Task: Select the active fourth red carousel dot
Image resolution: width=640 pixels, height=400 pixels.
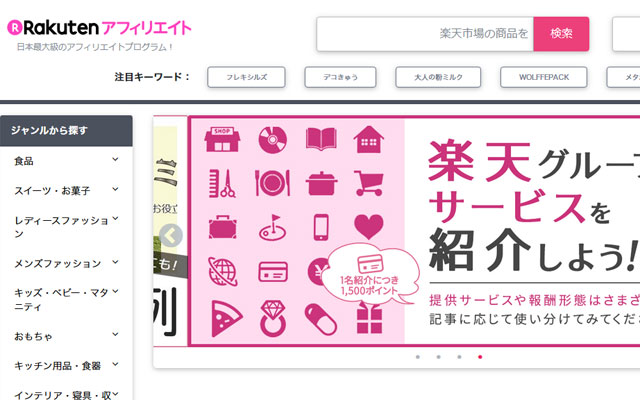Action: click(480, 357)
